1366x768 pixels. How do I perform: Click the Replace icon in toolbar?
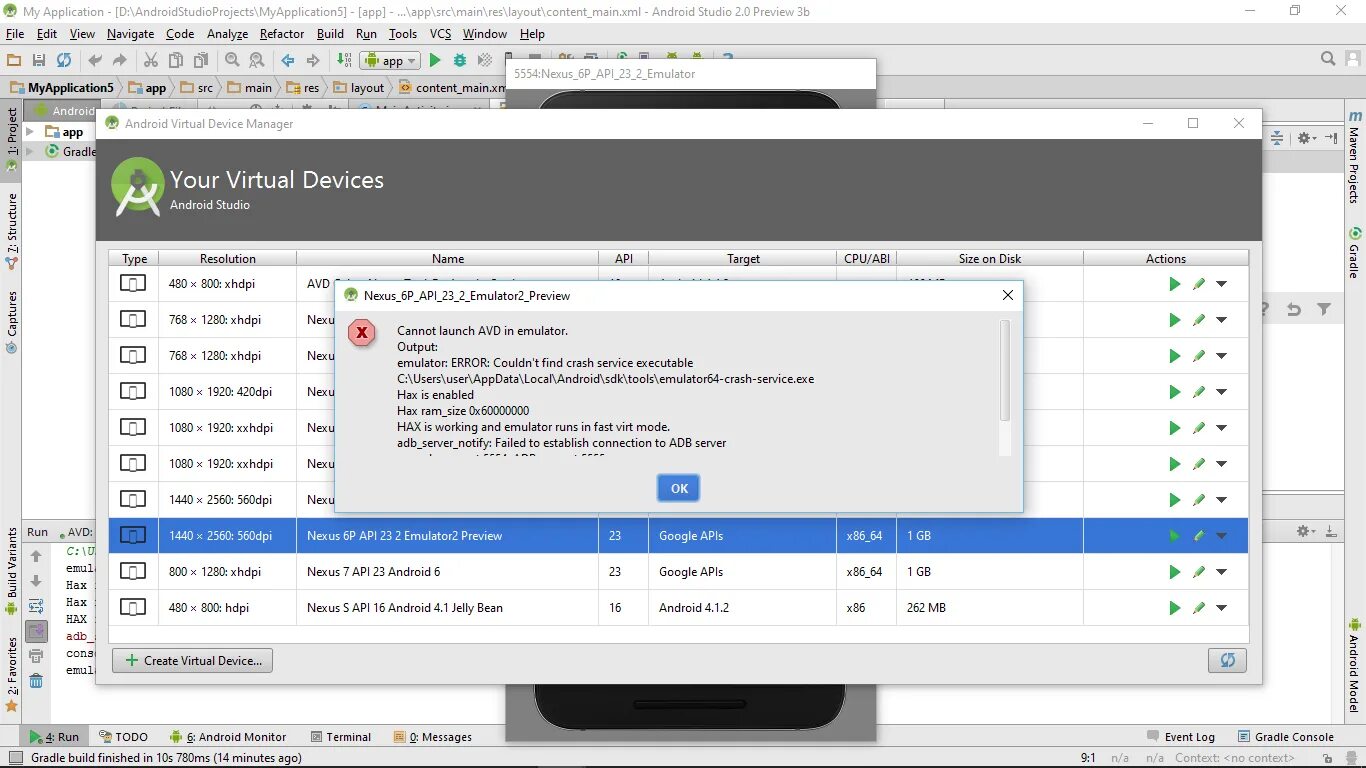(256, 61)
